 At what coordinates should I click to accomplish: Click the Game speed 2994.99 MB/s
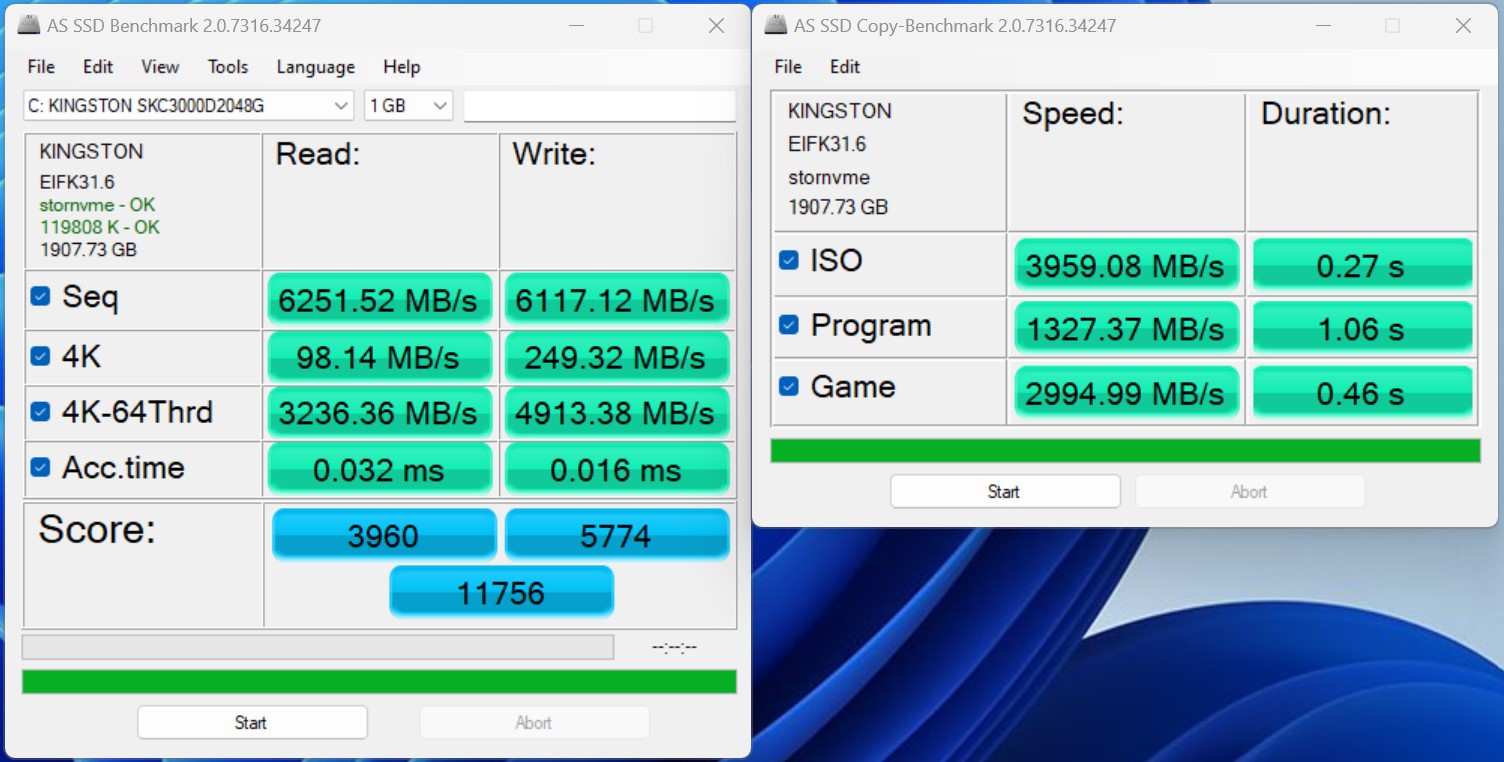pyautogui.click(x=1126, y=392)
